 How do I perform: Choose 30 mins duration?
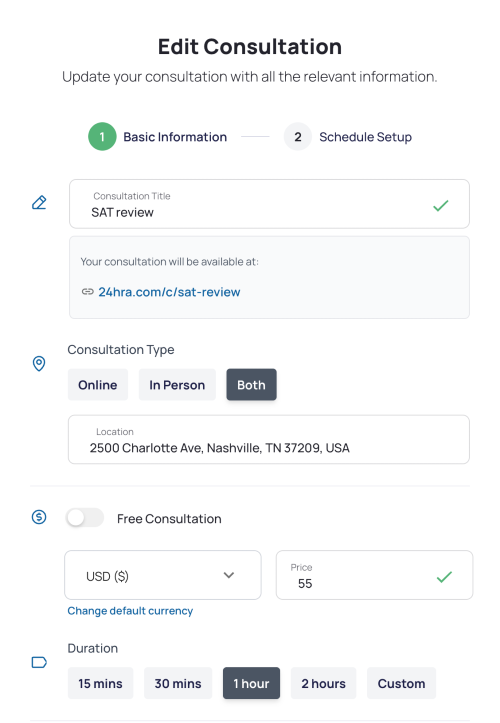click(x=178, y=683)
